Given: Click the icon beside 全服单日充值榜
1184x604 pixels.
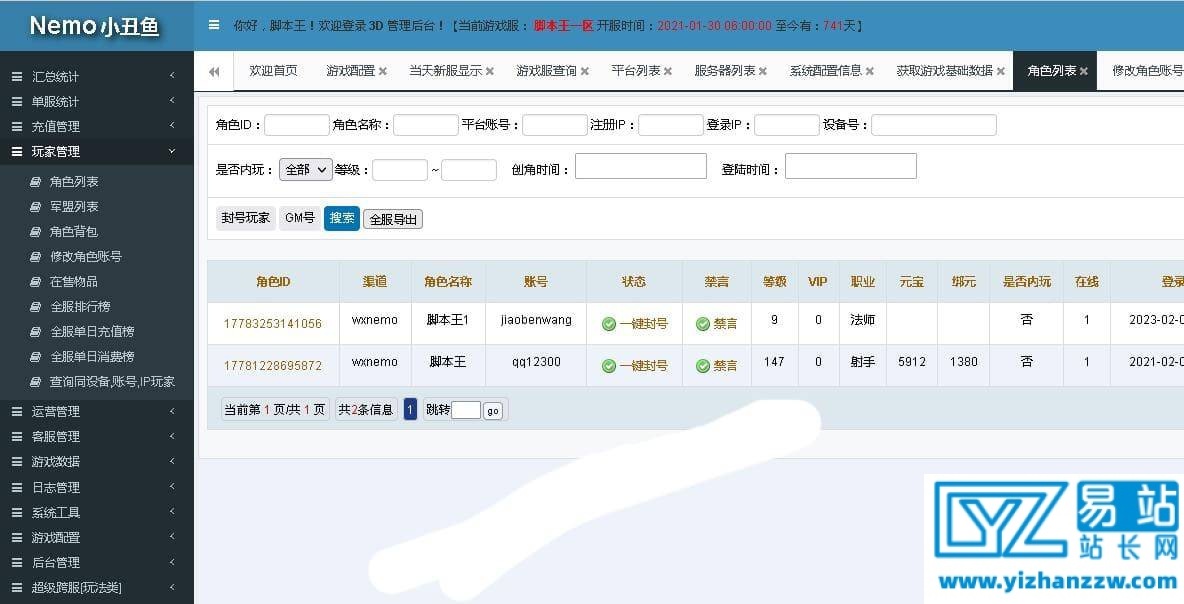Looking at the screenshot, I should [35, 331].
